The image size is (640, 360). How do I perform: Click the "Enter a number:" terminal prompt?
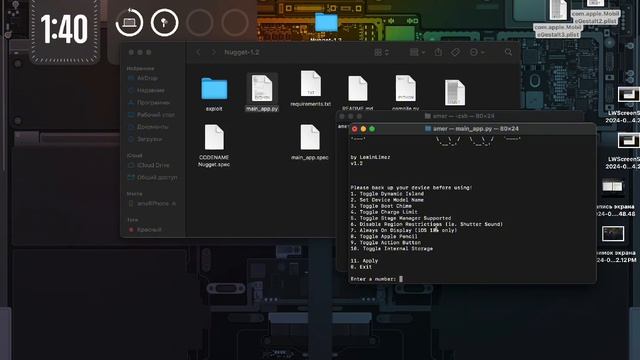[x=373, y=279]
